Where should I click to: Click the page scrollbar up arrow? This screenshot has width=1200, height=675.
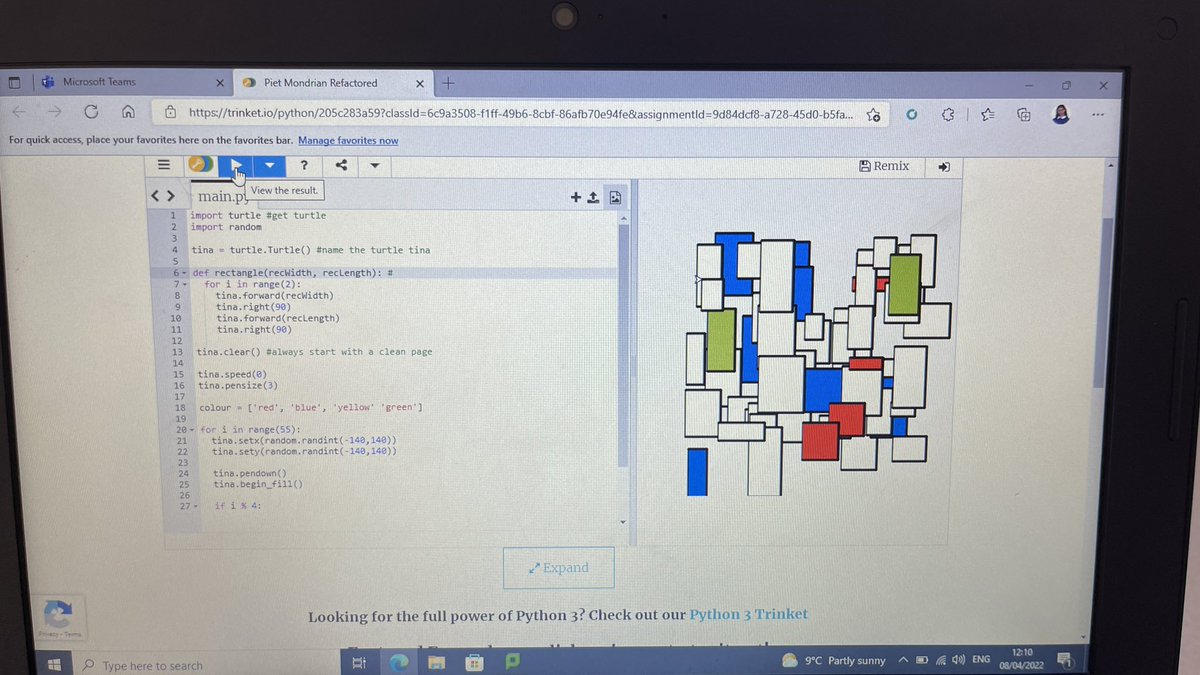1110,163
